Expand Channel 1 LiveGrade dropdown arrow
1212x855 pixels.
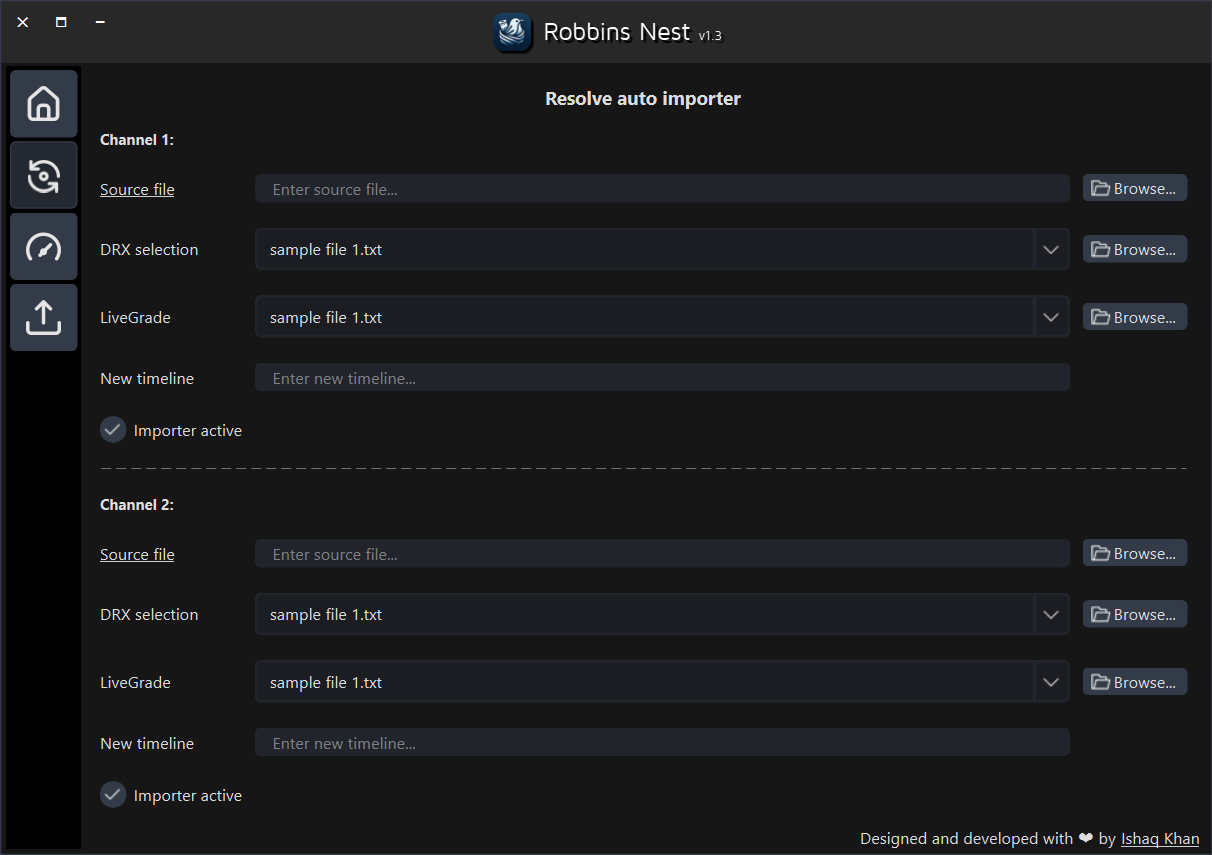1051,318
